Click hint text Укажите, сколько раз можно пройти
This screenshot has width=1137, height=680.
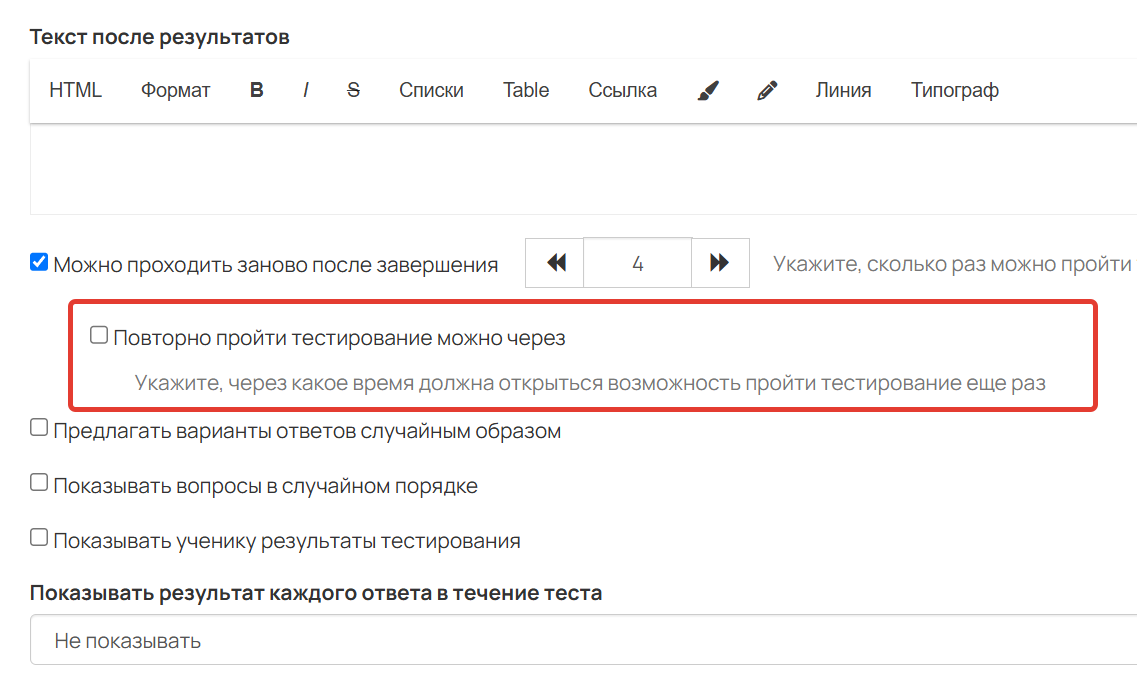[951, 264]
